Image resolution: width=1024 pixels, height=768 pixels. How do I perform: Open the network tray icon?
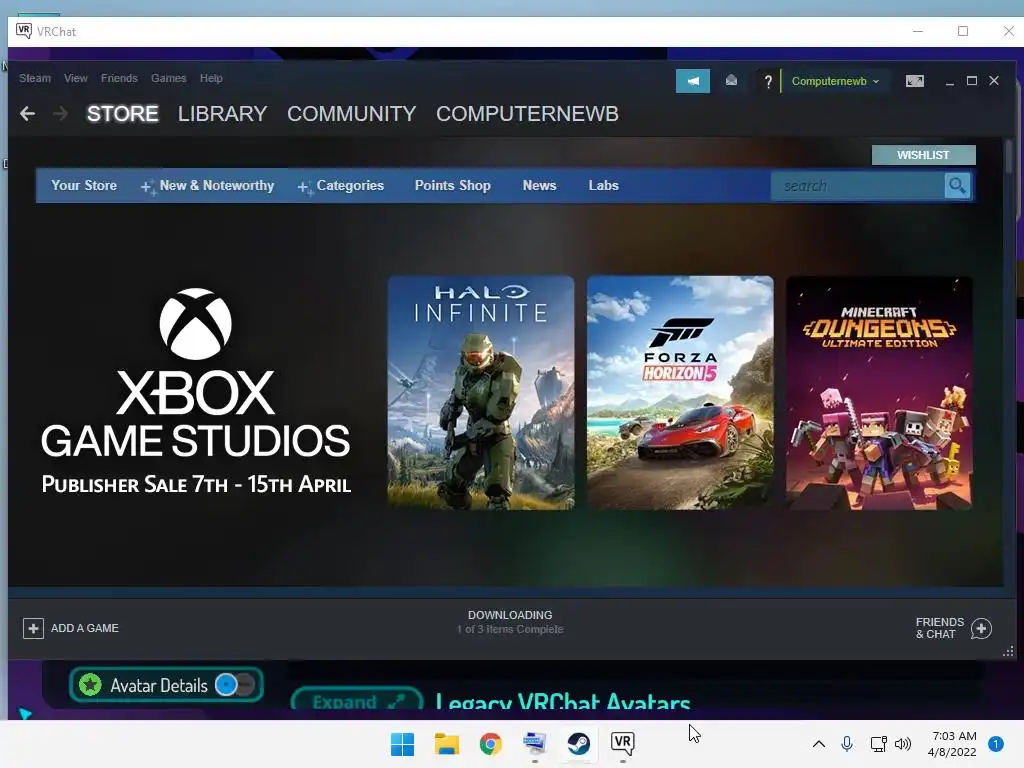coord(878,744)
